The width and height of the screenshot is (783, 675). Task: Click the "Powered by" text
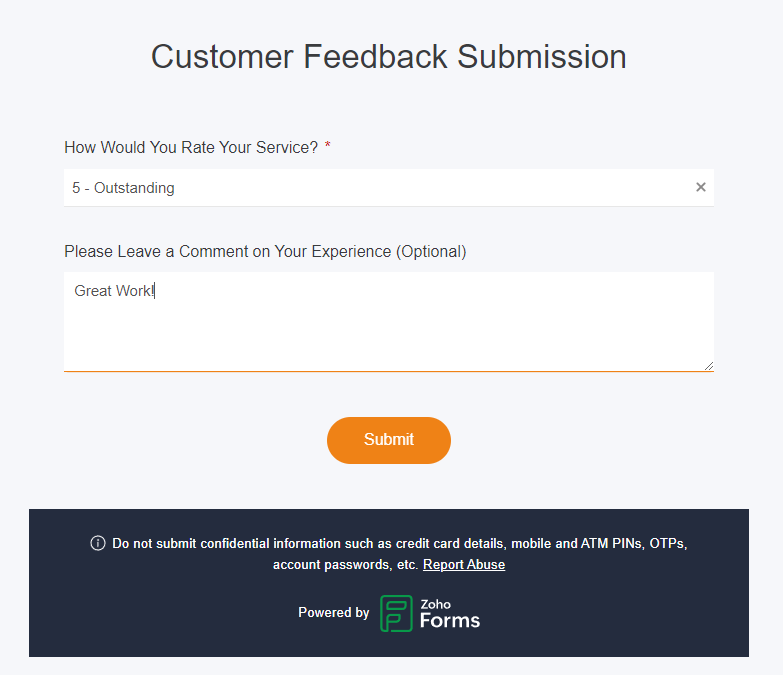(x=334, y=612)
